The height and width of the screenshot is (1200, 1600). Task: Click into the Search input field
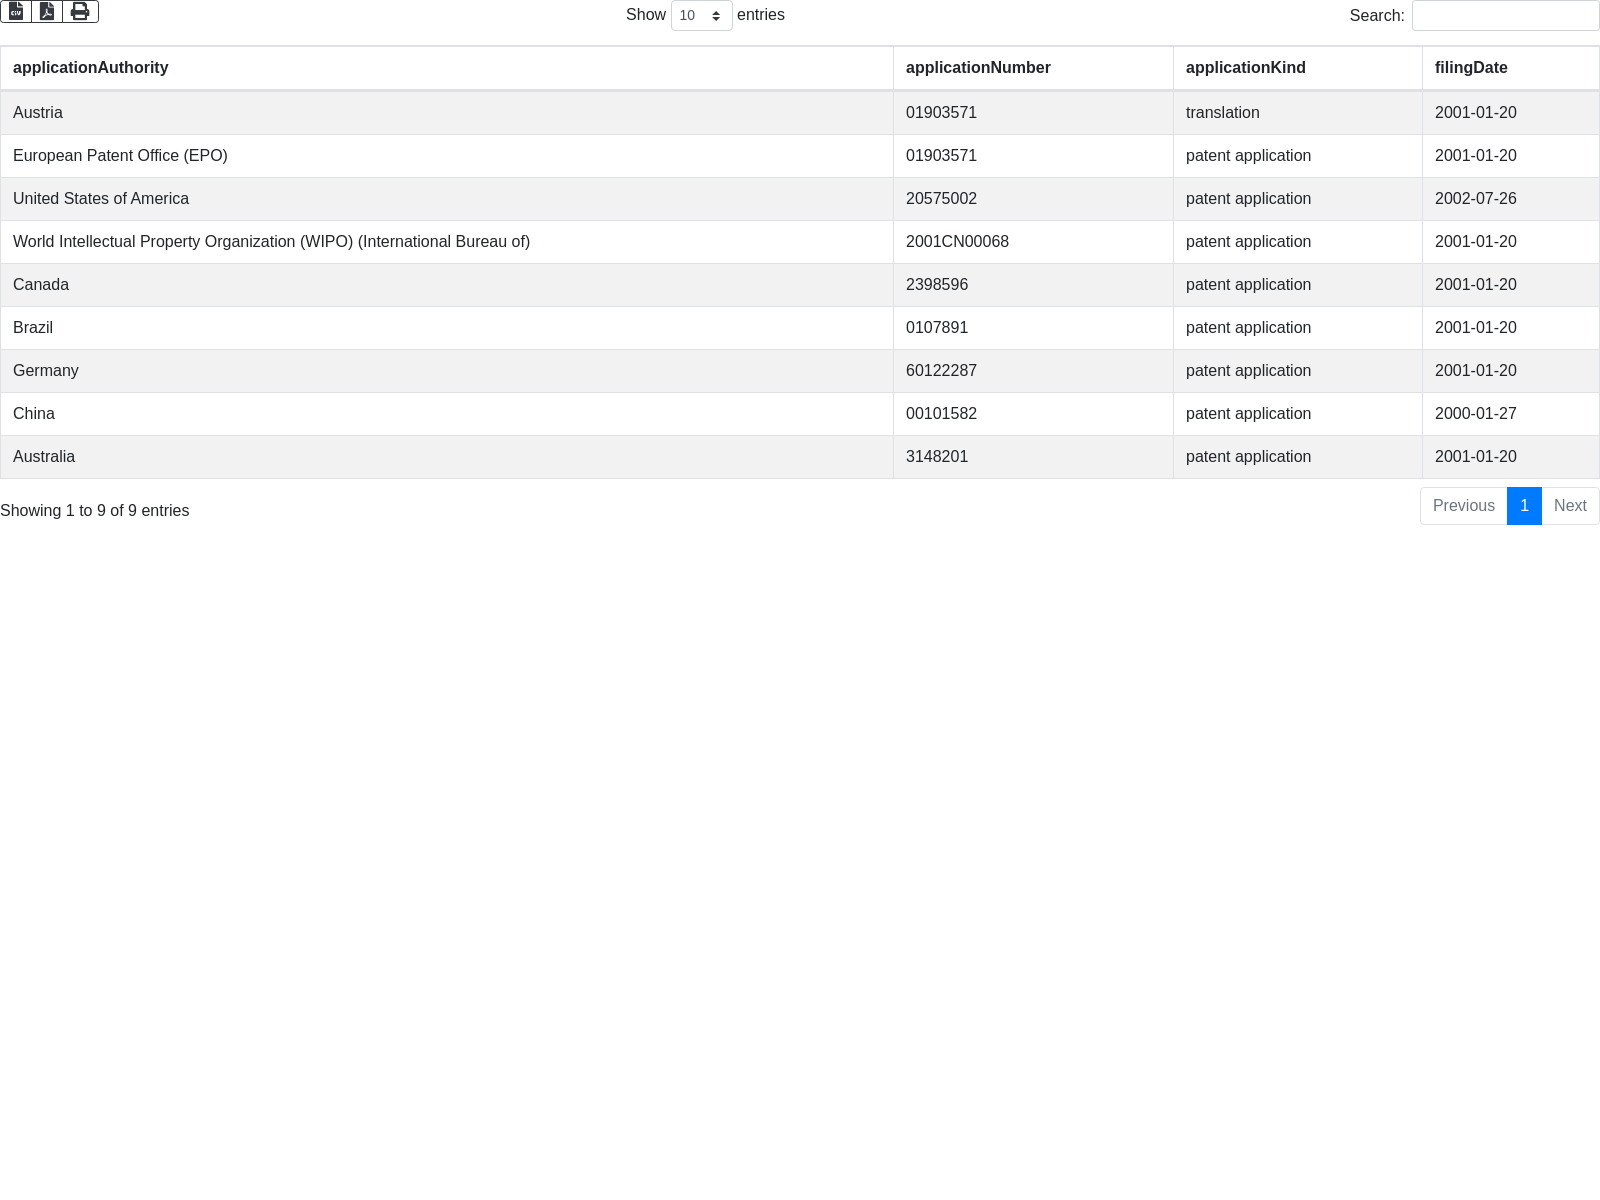pos(1504,16)
